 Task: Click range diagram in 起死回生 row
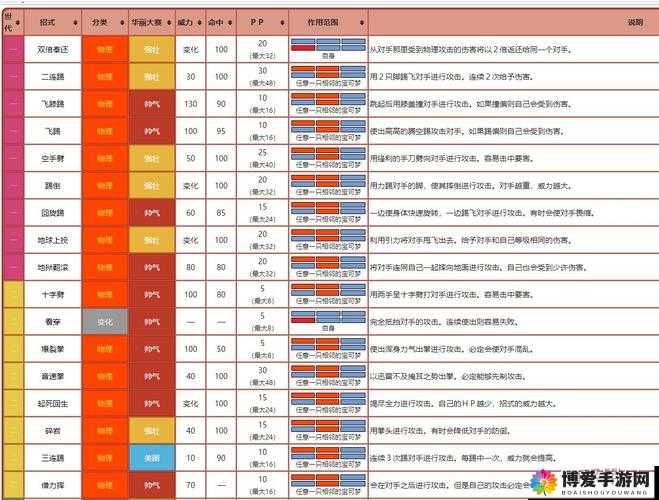pyautogui.click(x=328, y=399)
